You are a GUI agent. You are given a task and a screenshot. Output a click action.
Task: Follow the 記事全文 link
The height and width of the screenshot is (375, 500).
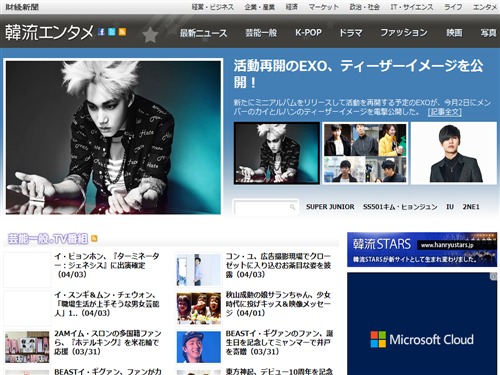pyautogui.click(x=445, y=112)
